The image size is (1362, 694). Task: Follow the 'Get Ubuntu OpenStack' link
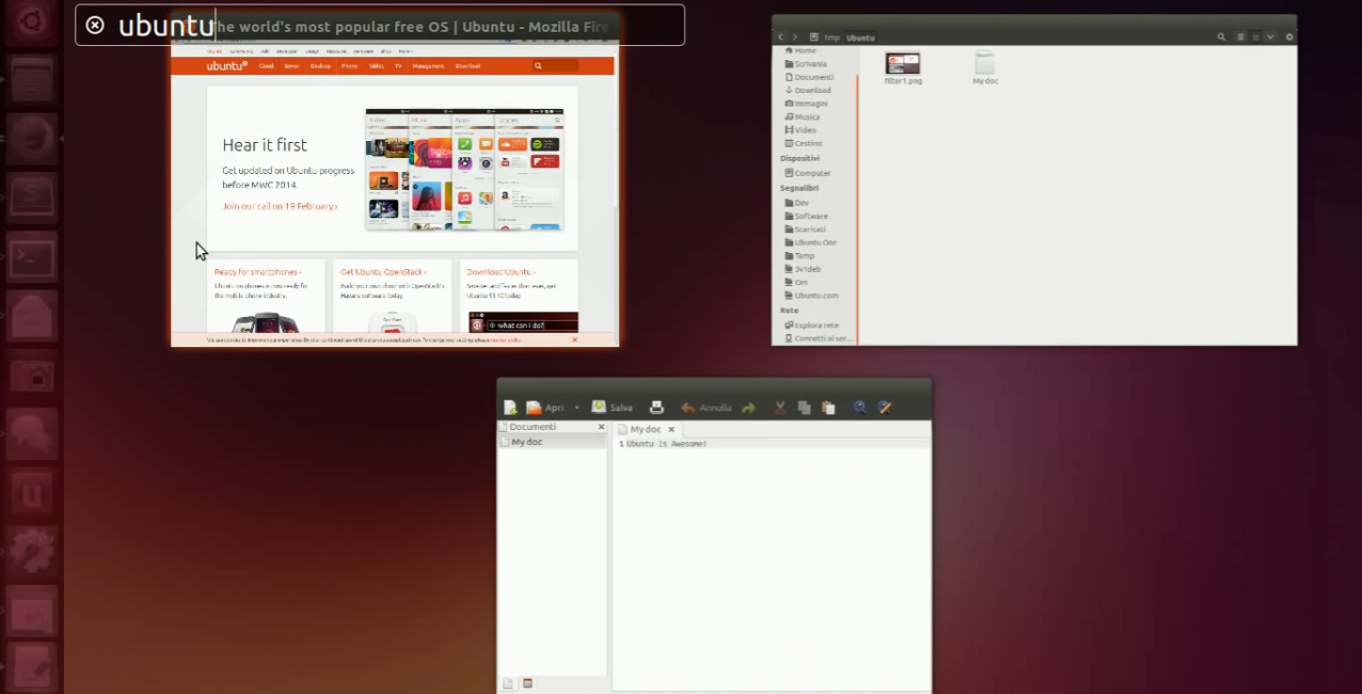point(383,272)
